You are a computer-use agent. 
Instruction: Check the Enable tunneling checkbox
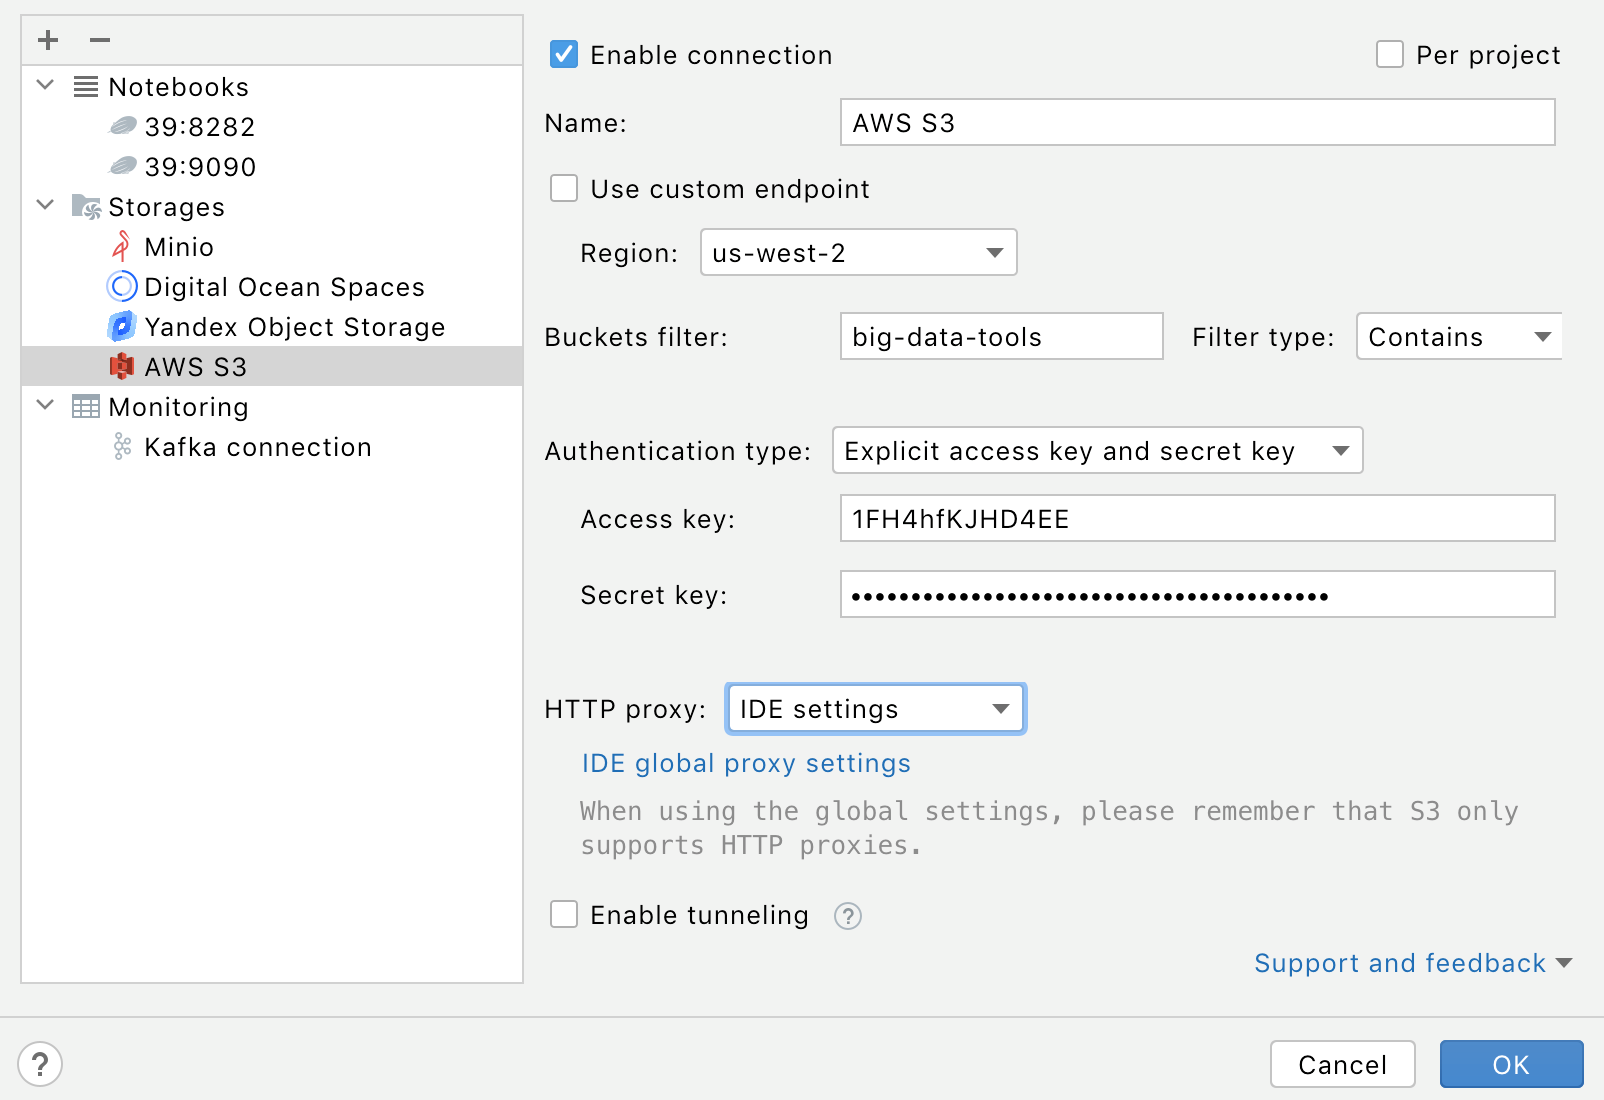coord(564,914)
